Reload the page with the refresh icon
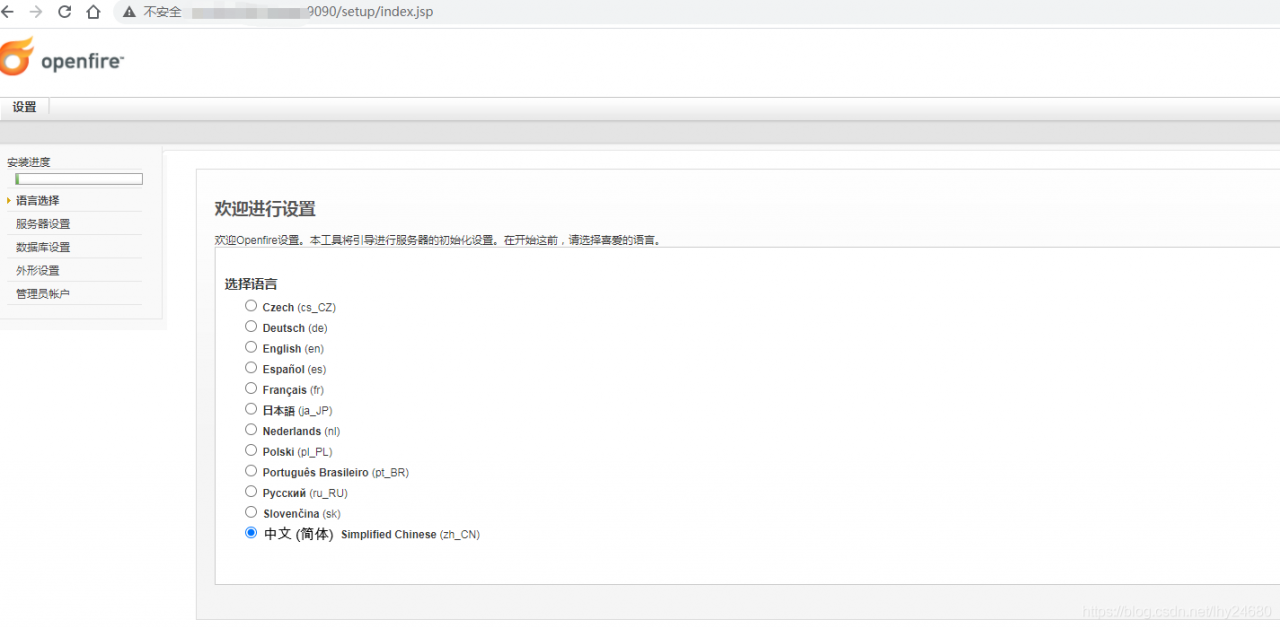The image size is (1280, 628). tap(65, 12)
